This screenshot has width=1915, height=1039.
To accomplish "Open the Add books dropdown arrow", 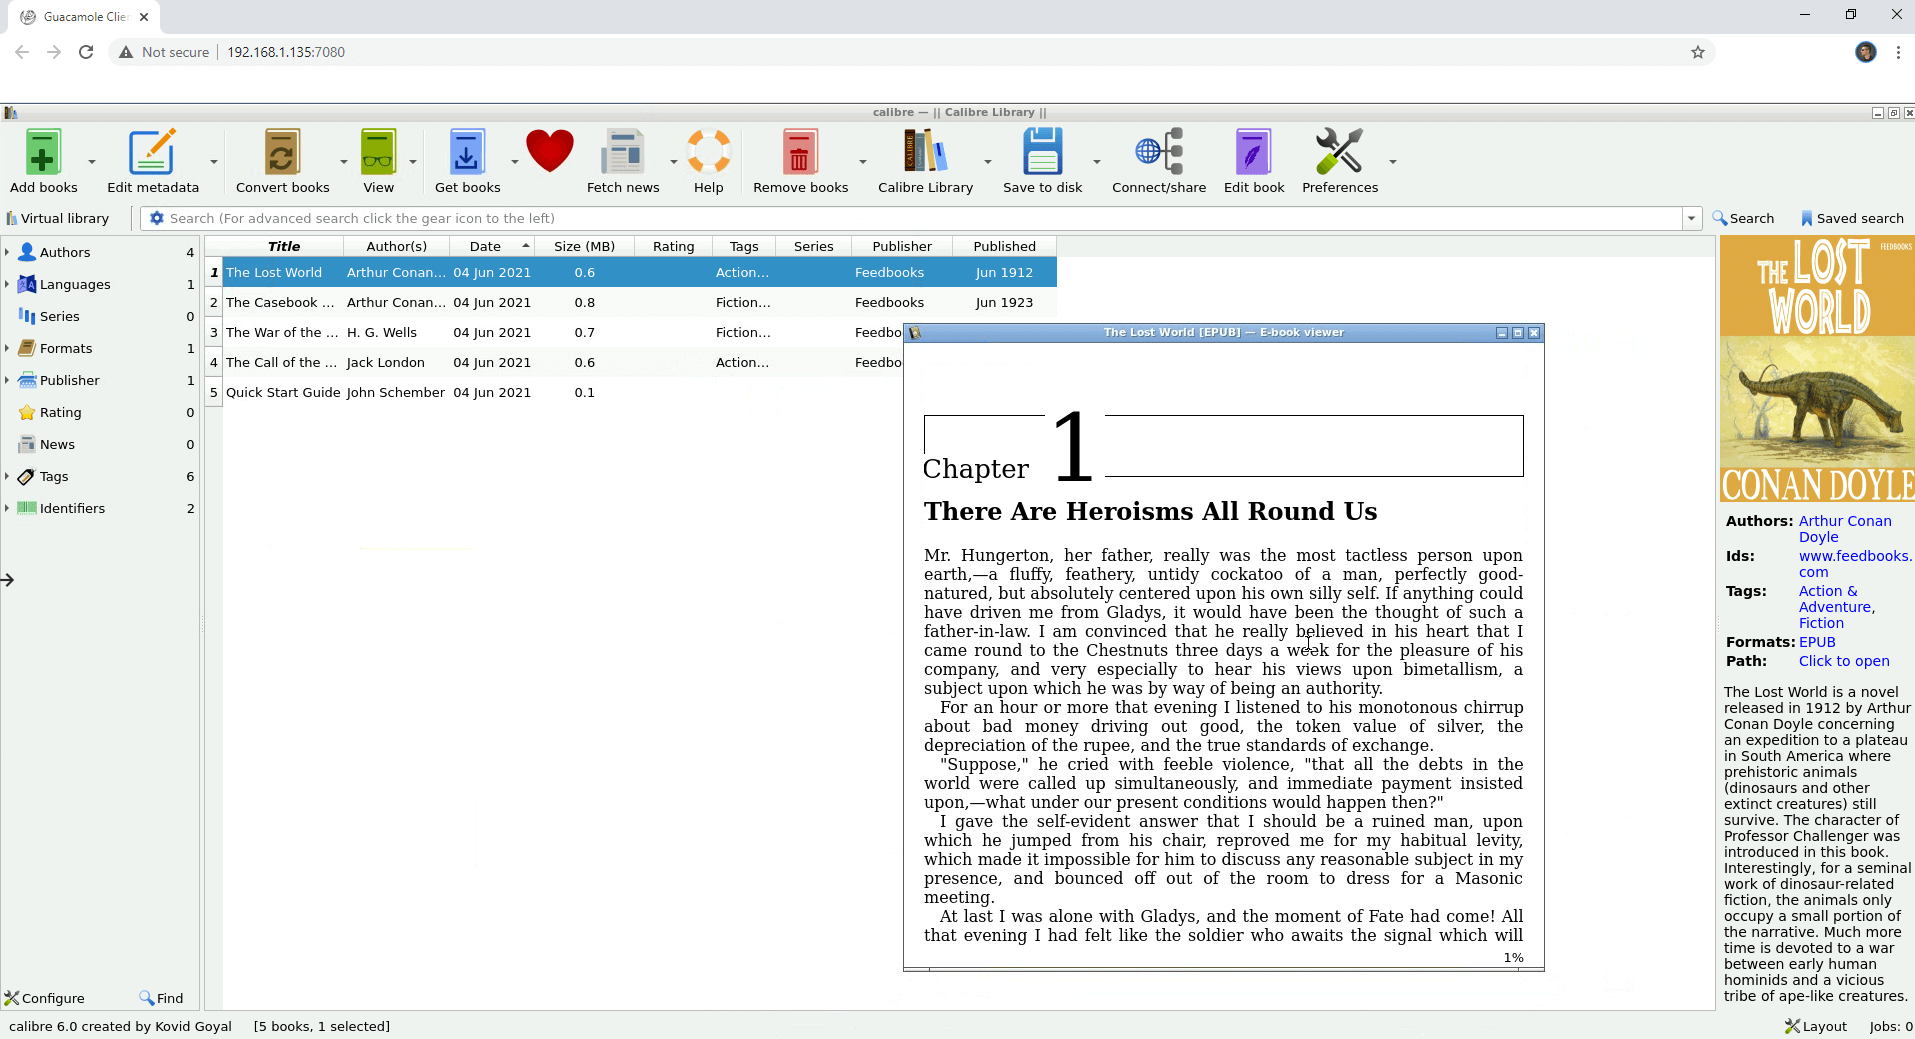I will pos(92,162).
